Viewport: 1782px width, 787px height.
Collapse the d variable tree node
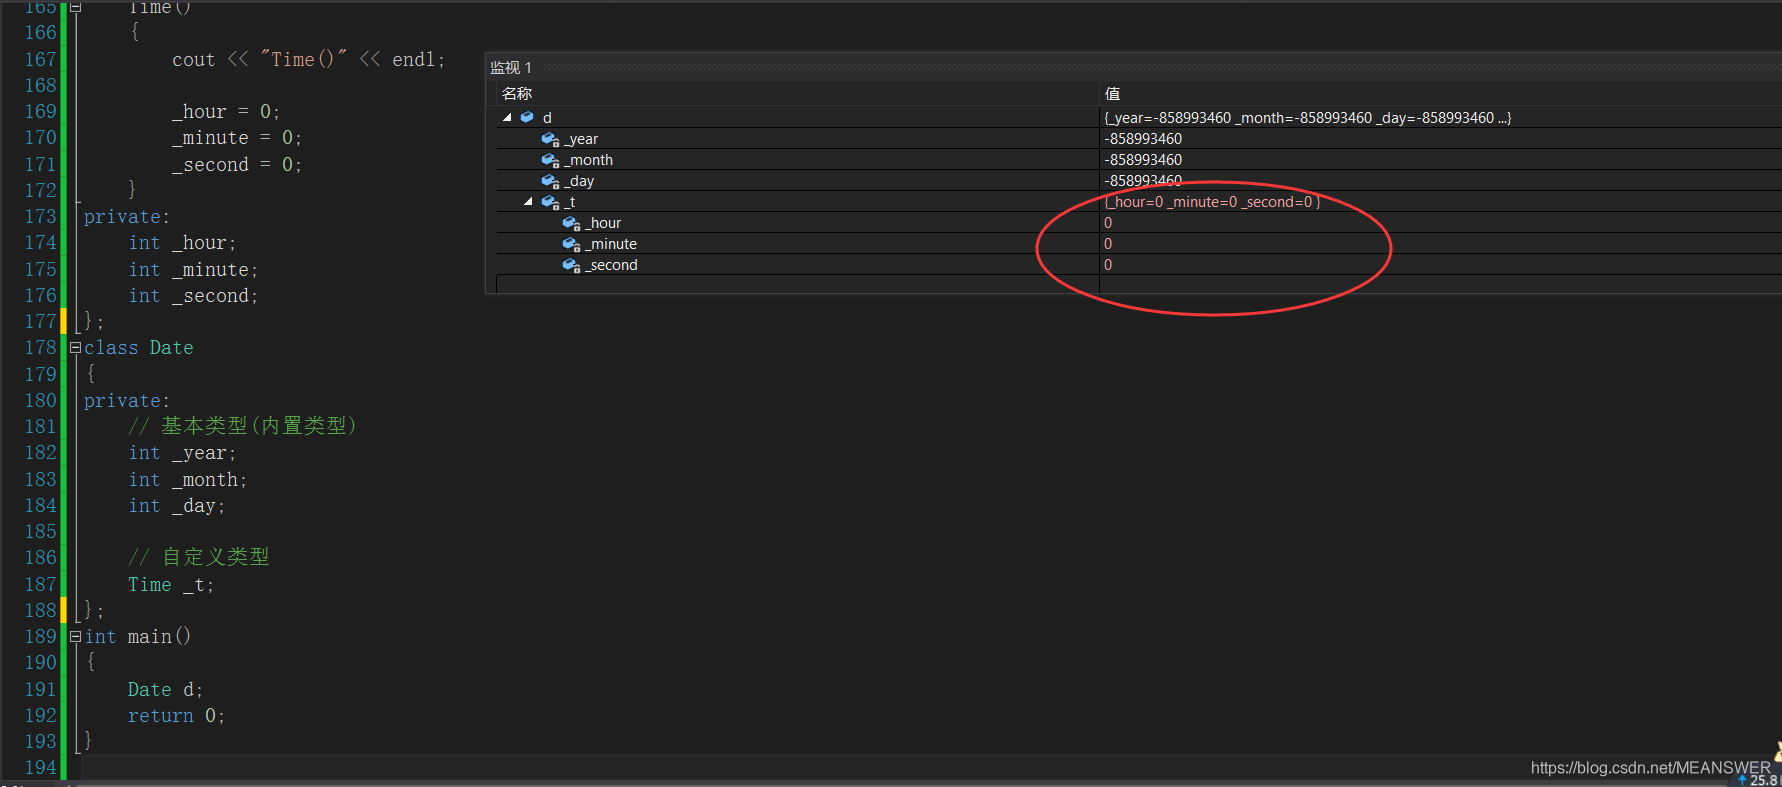[507, 117]
